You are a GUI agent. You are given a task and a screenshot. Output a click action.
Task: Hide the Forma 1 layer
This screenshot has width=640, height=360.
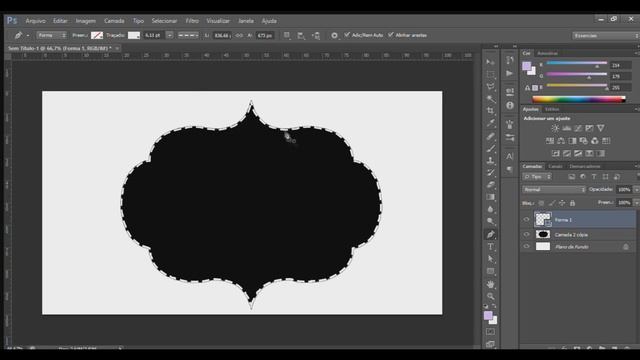point(527,220)
